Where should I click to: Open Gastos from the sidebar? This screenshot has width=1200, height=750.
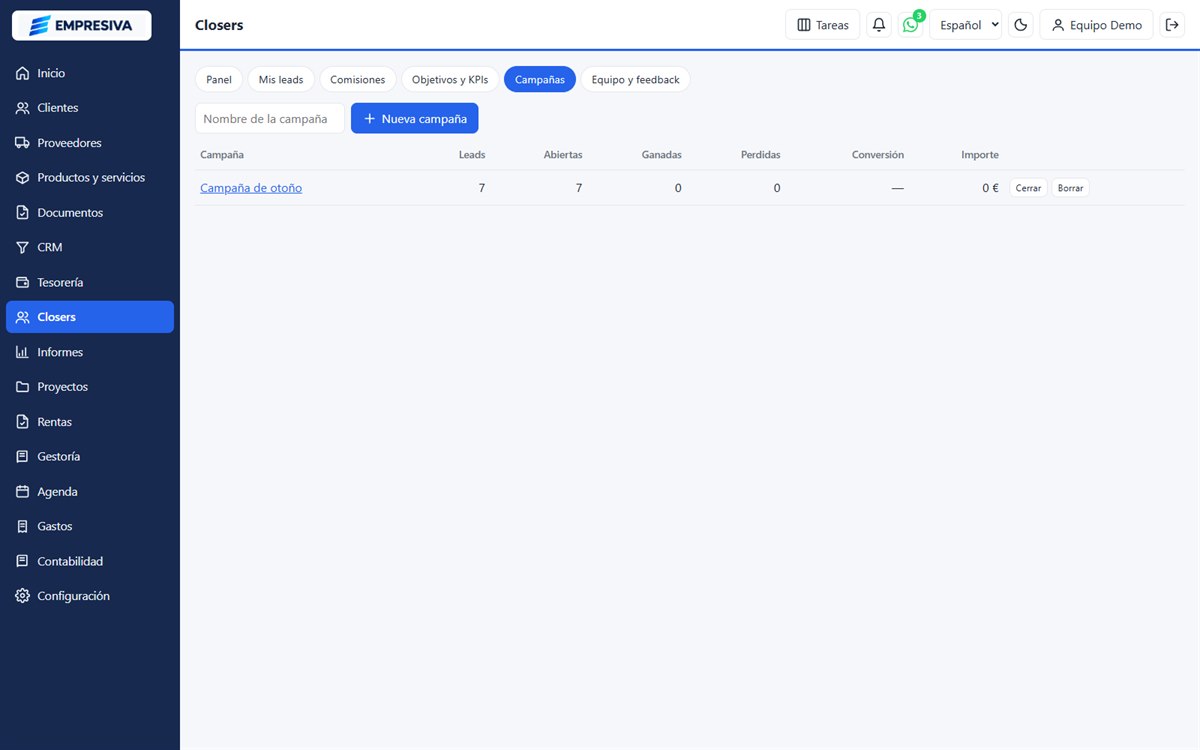click(x=90, y=526)
